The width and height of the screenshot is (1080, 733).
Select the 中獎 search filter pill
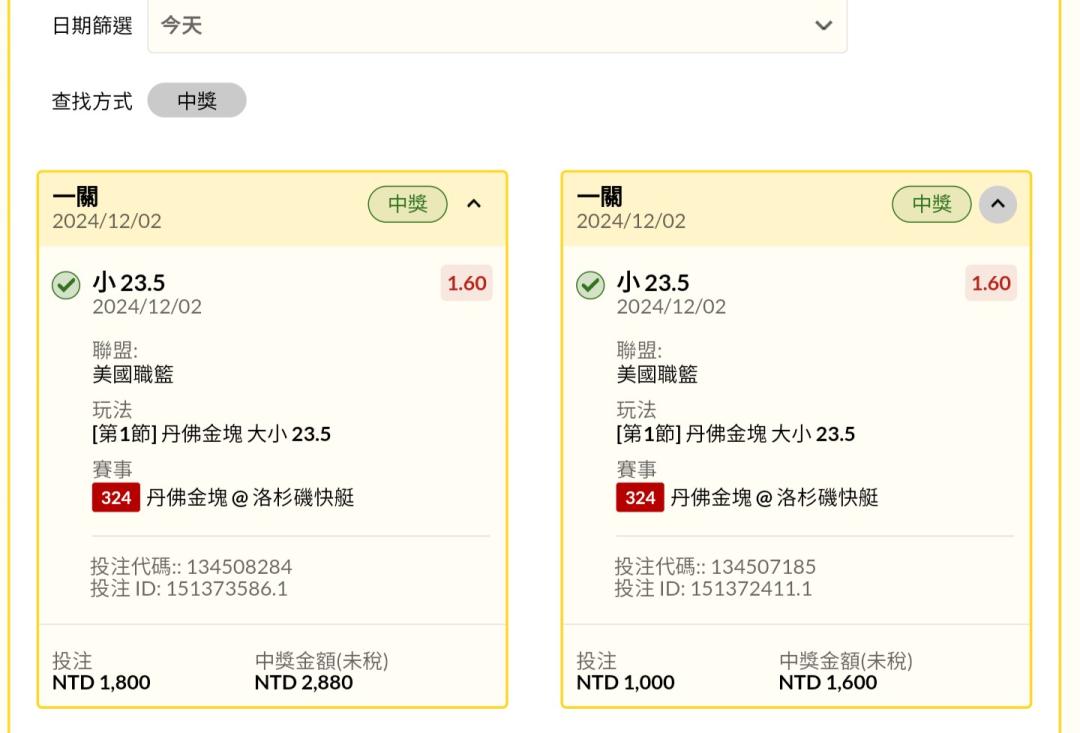tap(197, 101)
